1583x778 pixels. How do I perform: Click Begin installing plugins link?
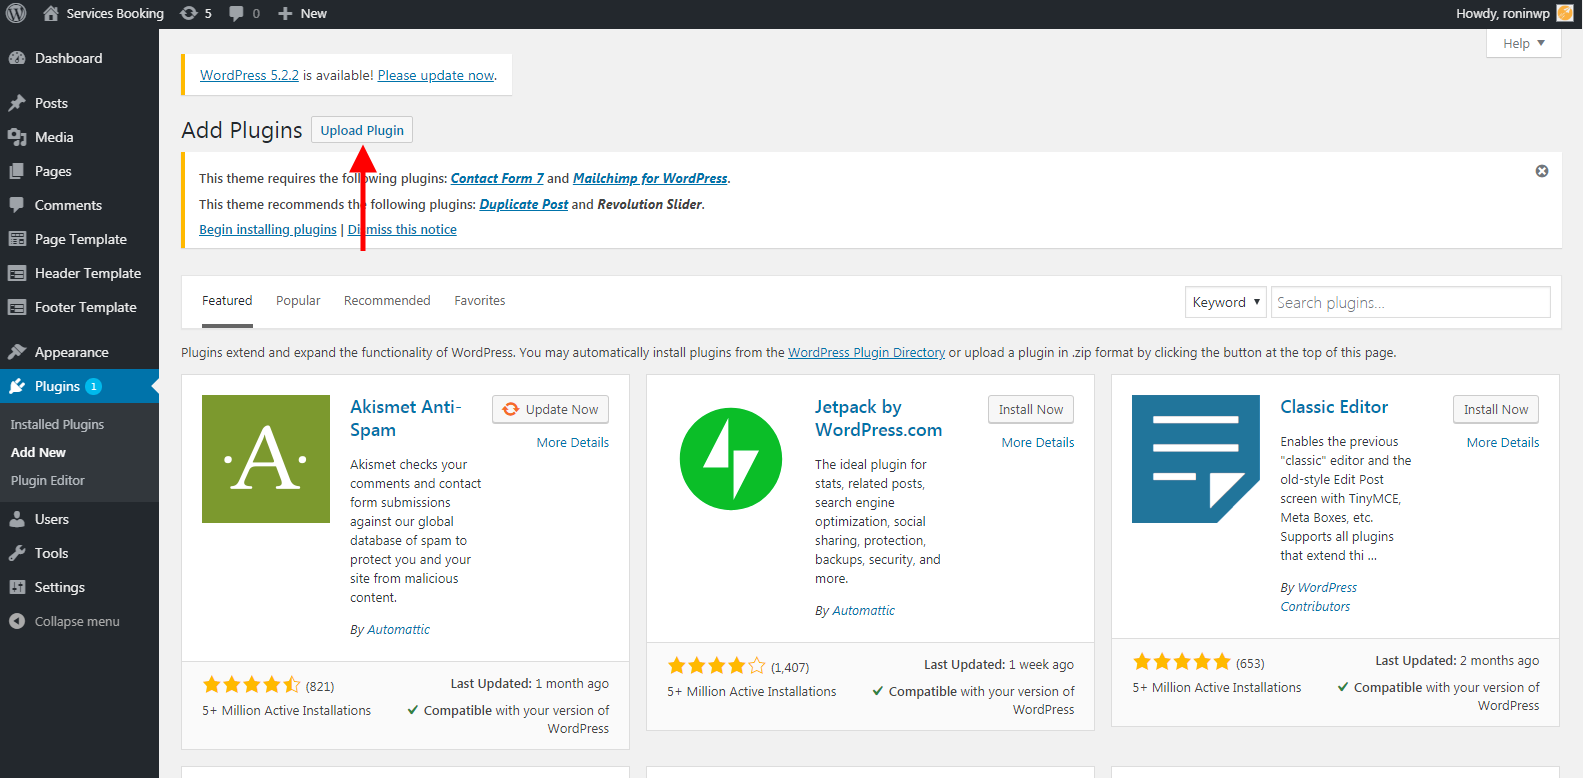tap(268, 229)
